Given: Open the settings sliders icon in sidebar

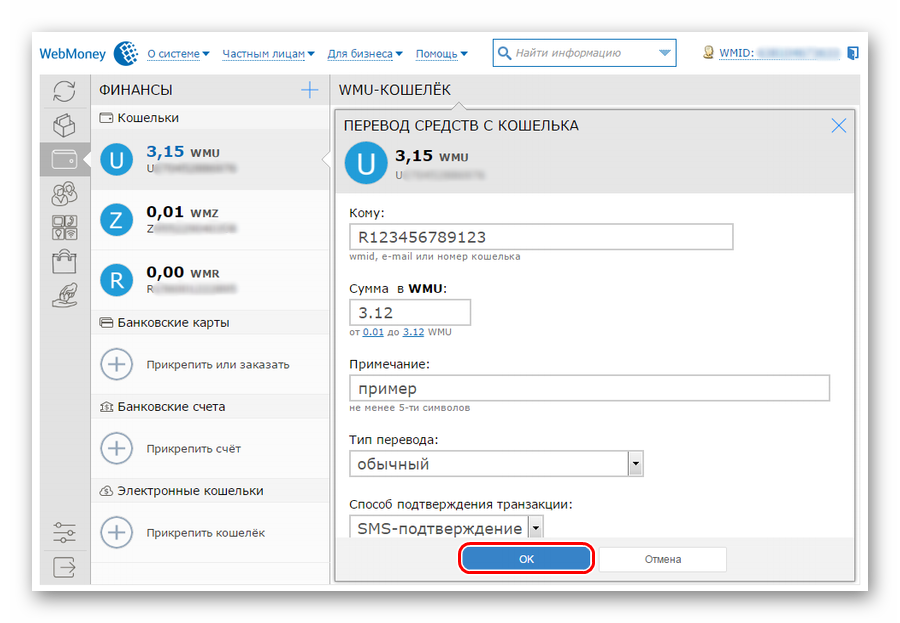Looking at the screenshot, I should (64, 532).
